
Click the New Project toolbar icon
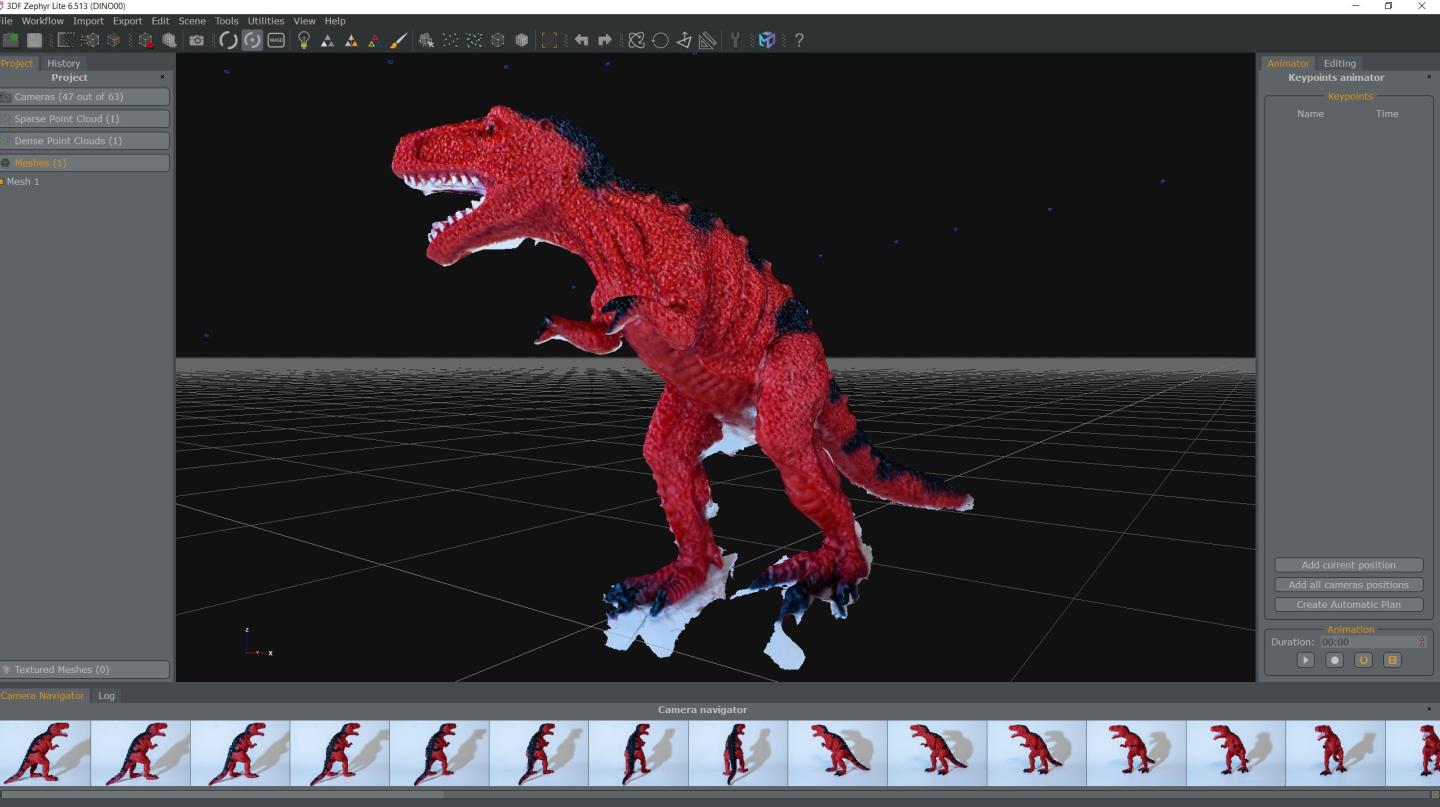(x=11, y=40)
